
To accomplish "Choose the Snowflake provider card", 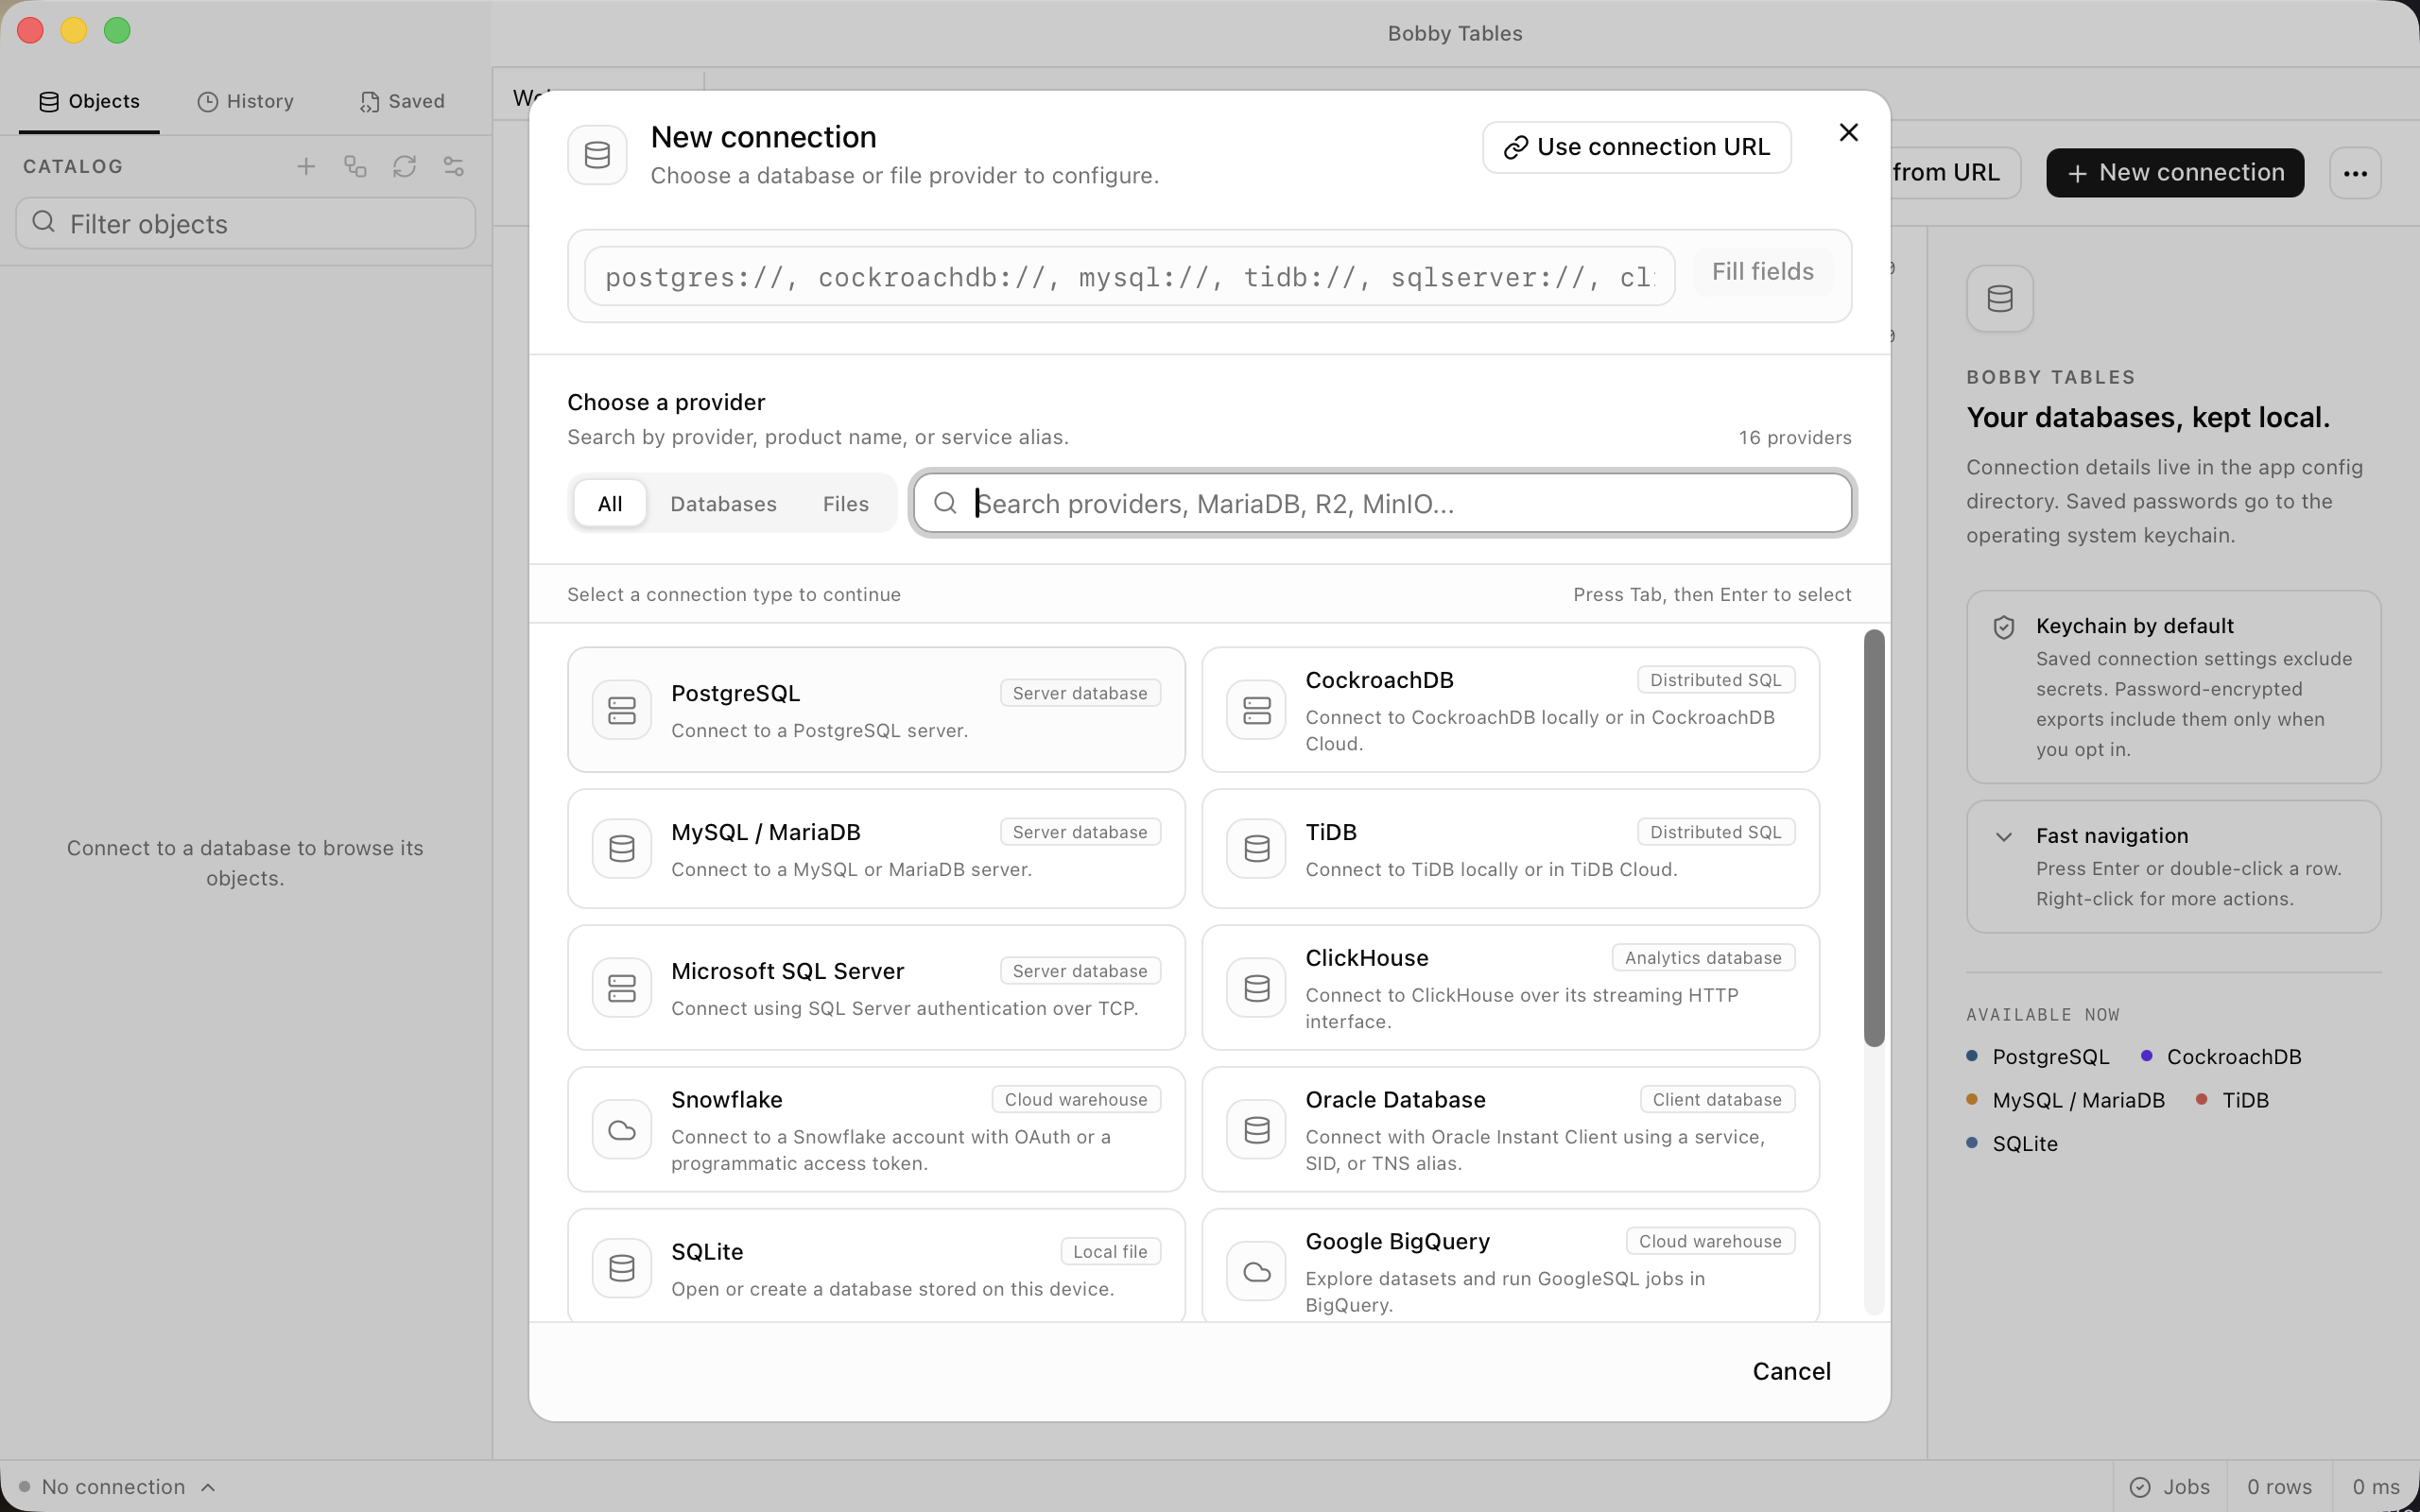I will click(876, 1130).
